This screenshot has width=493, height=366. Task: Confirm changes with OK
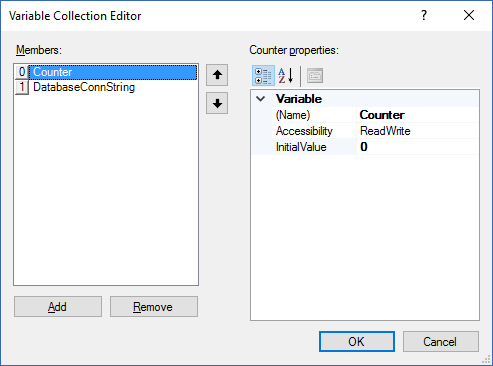(x=357, y=341)
